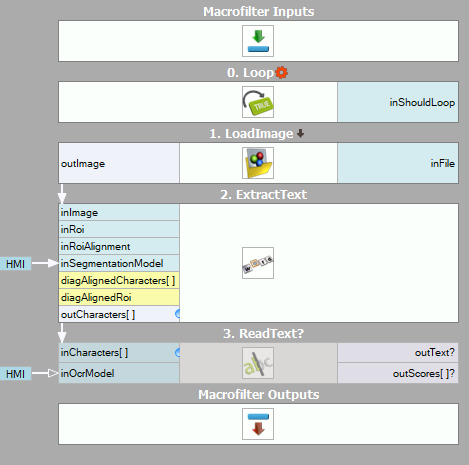Click the inRoi port of ExtractText

coord(119,229)
